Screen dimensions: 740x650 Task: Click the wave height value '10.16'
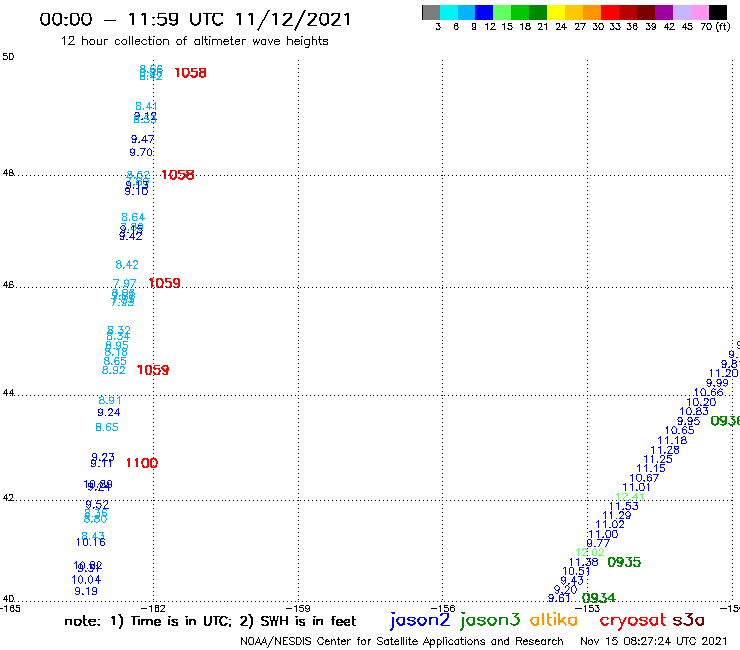point(91,542)
